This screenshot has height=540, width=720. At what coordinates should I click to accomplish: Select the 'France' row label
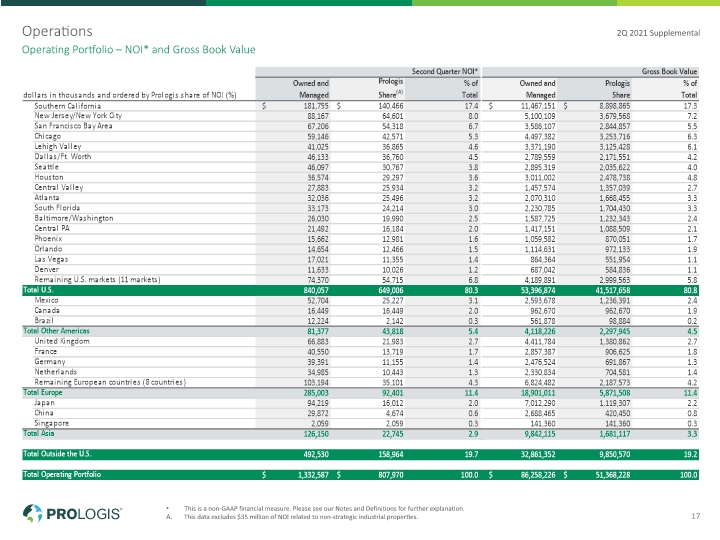(x=45, y=351)
